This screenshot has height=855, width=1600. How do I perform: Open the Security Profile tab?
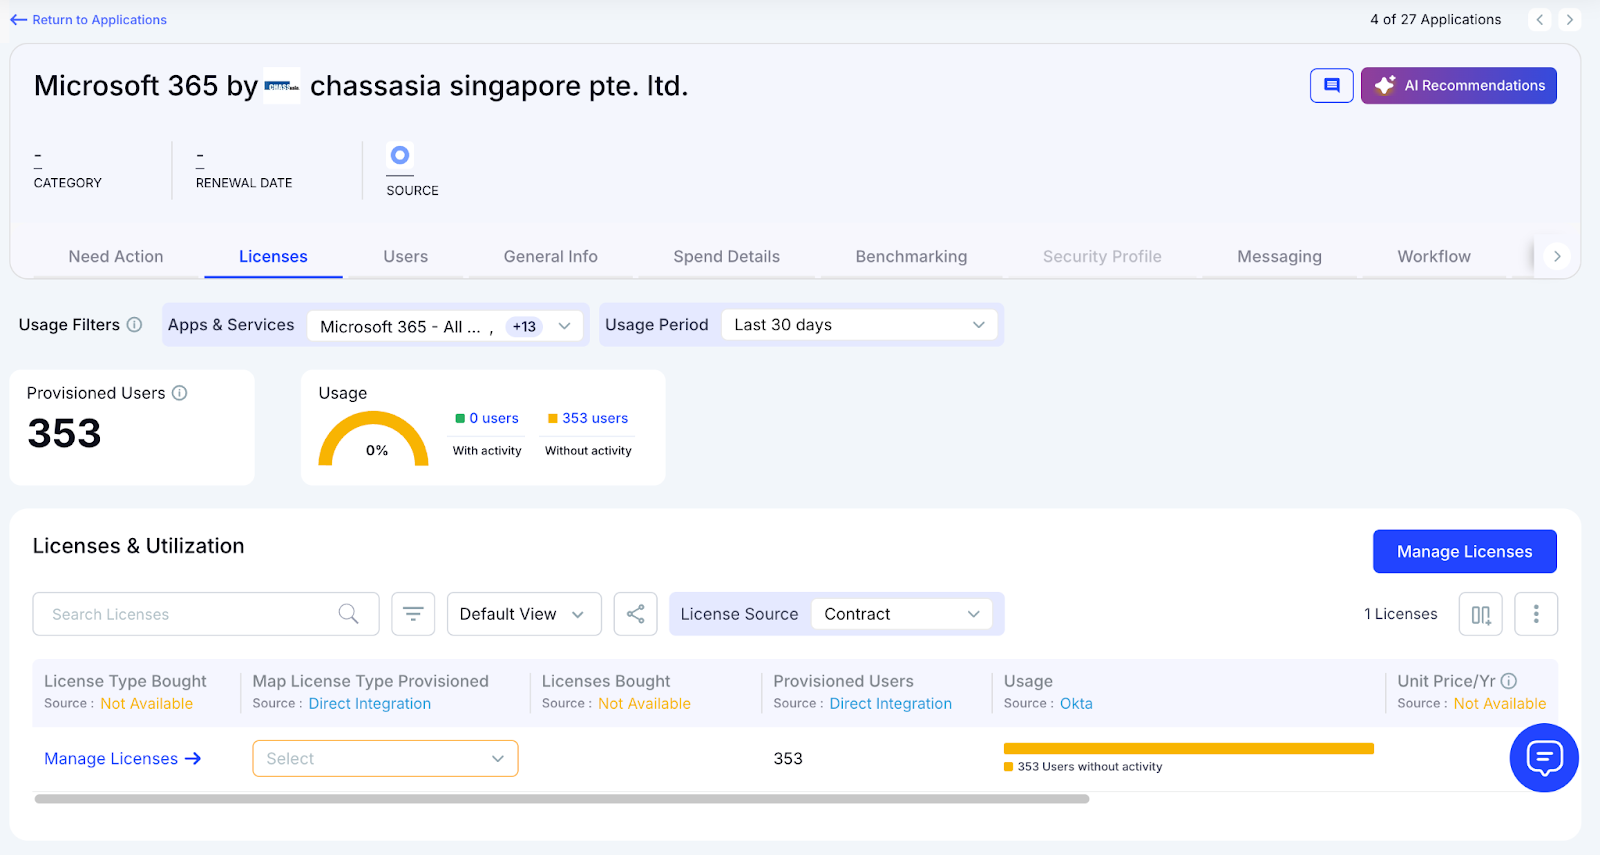(x=1102, y=257)
